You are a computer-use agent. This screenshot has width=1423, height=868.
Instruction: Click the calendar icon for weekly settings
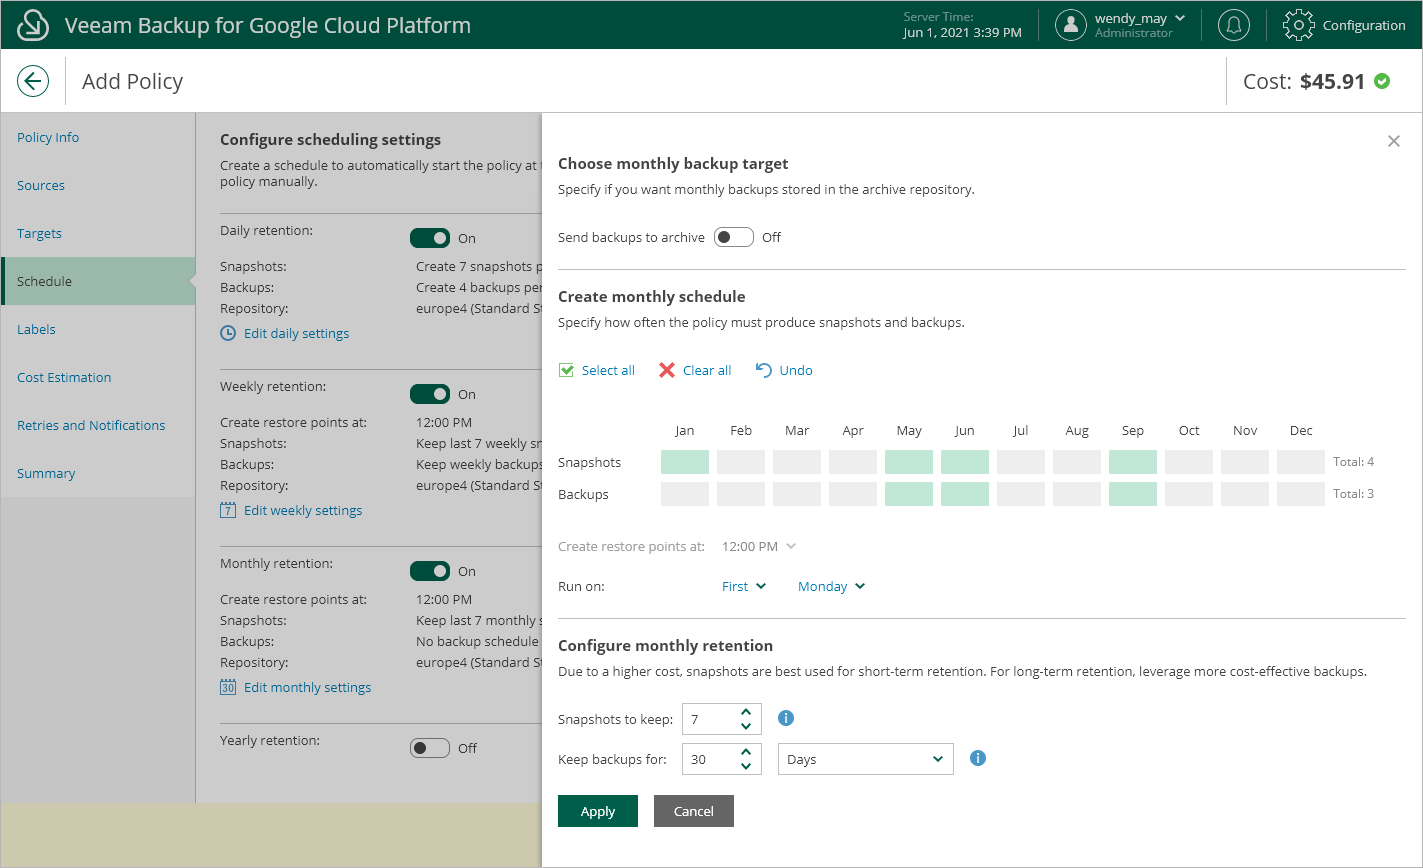pyautogui.click(x=228, y=510)
